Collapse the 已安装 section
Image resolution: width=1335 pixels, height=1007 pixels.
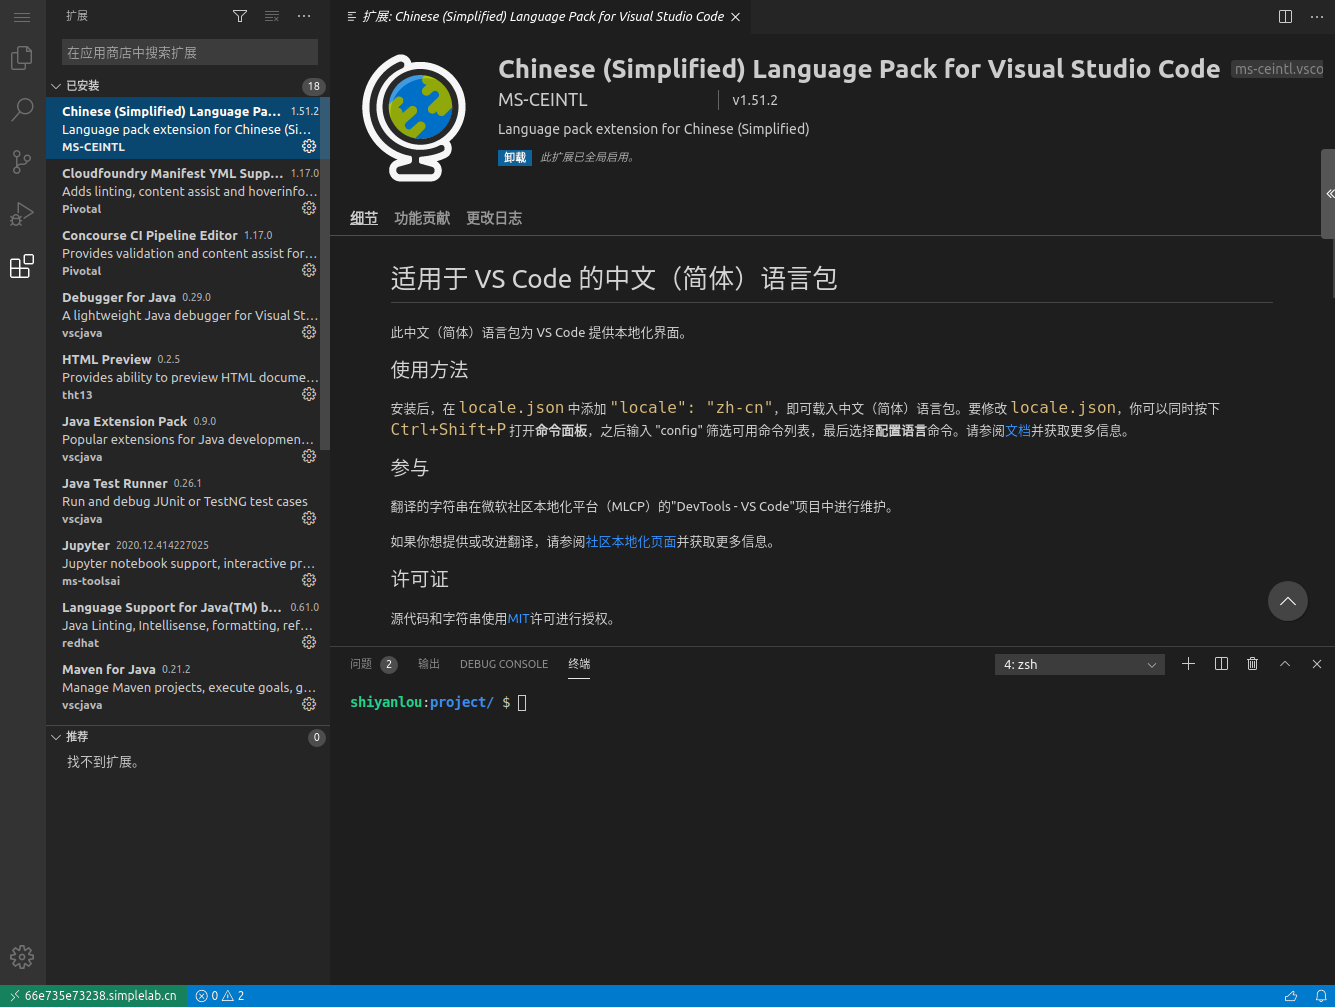click(x=56, y=86)
